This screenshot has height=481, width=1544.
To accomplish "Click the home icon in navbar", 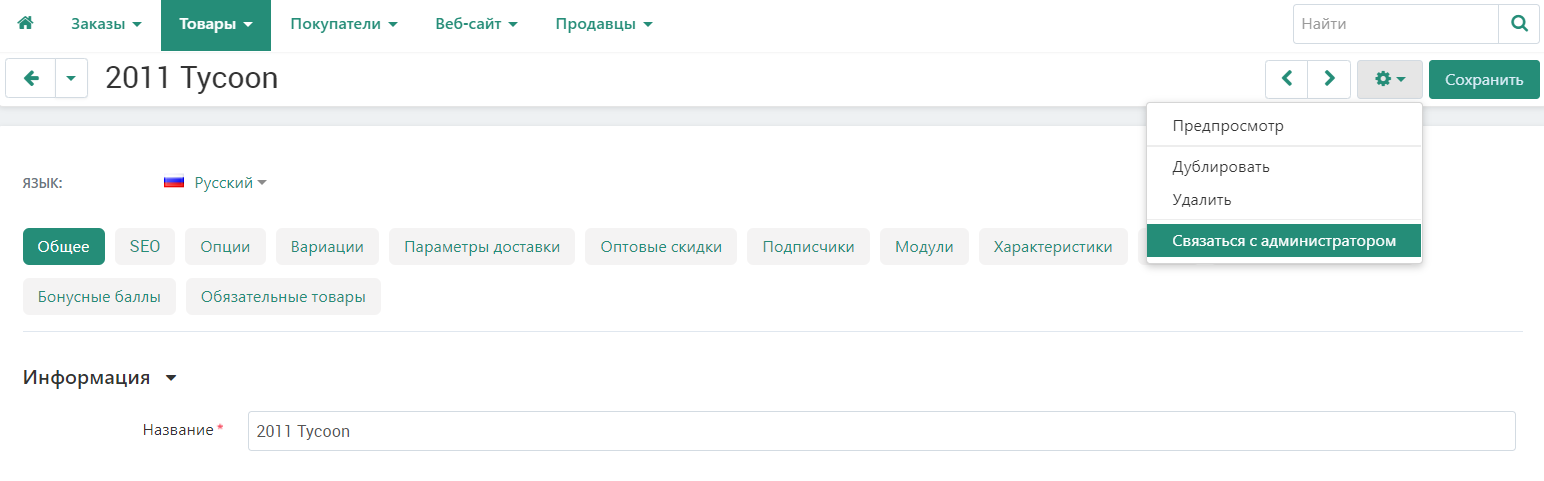I will pyautogui.click(x=26, y=24).
